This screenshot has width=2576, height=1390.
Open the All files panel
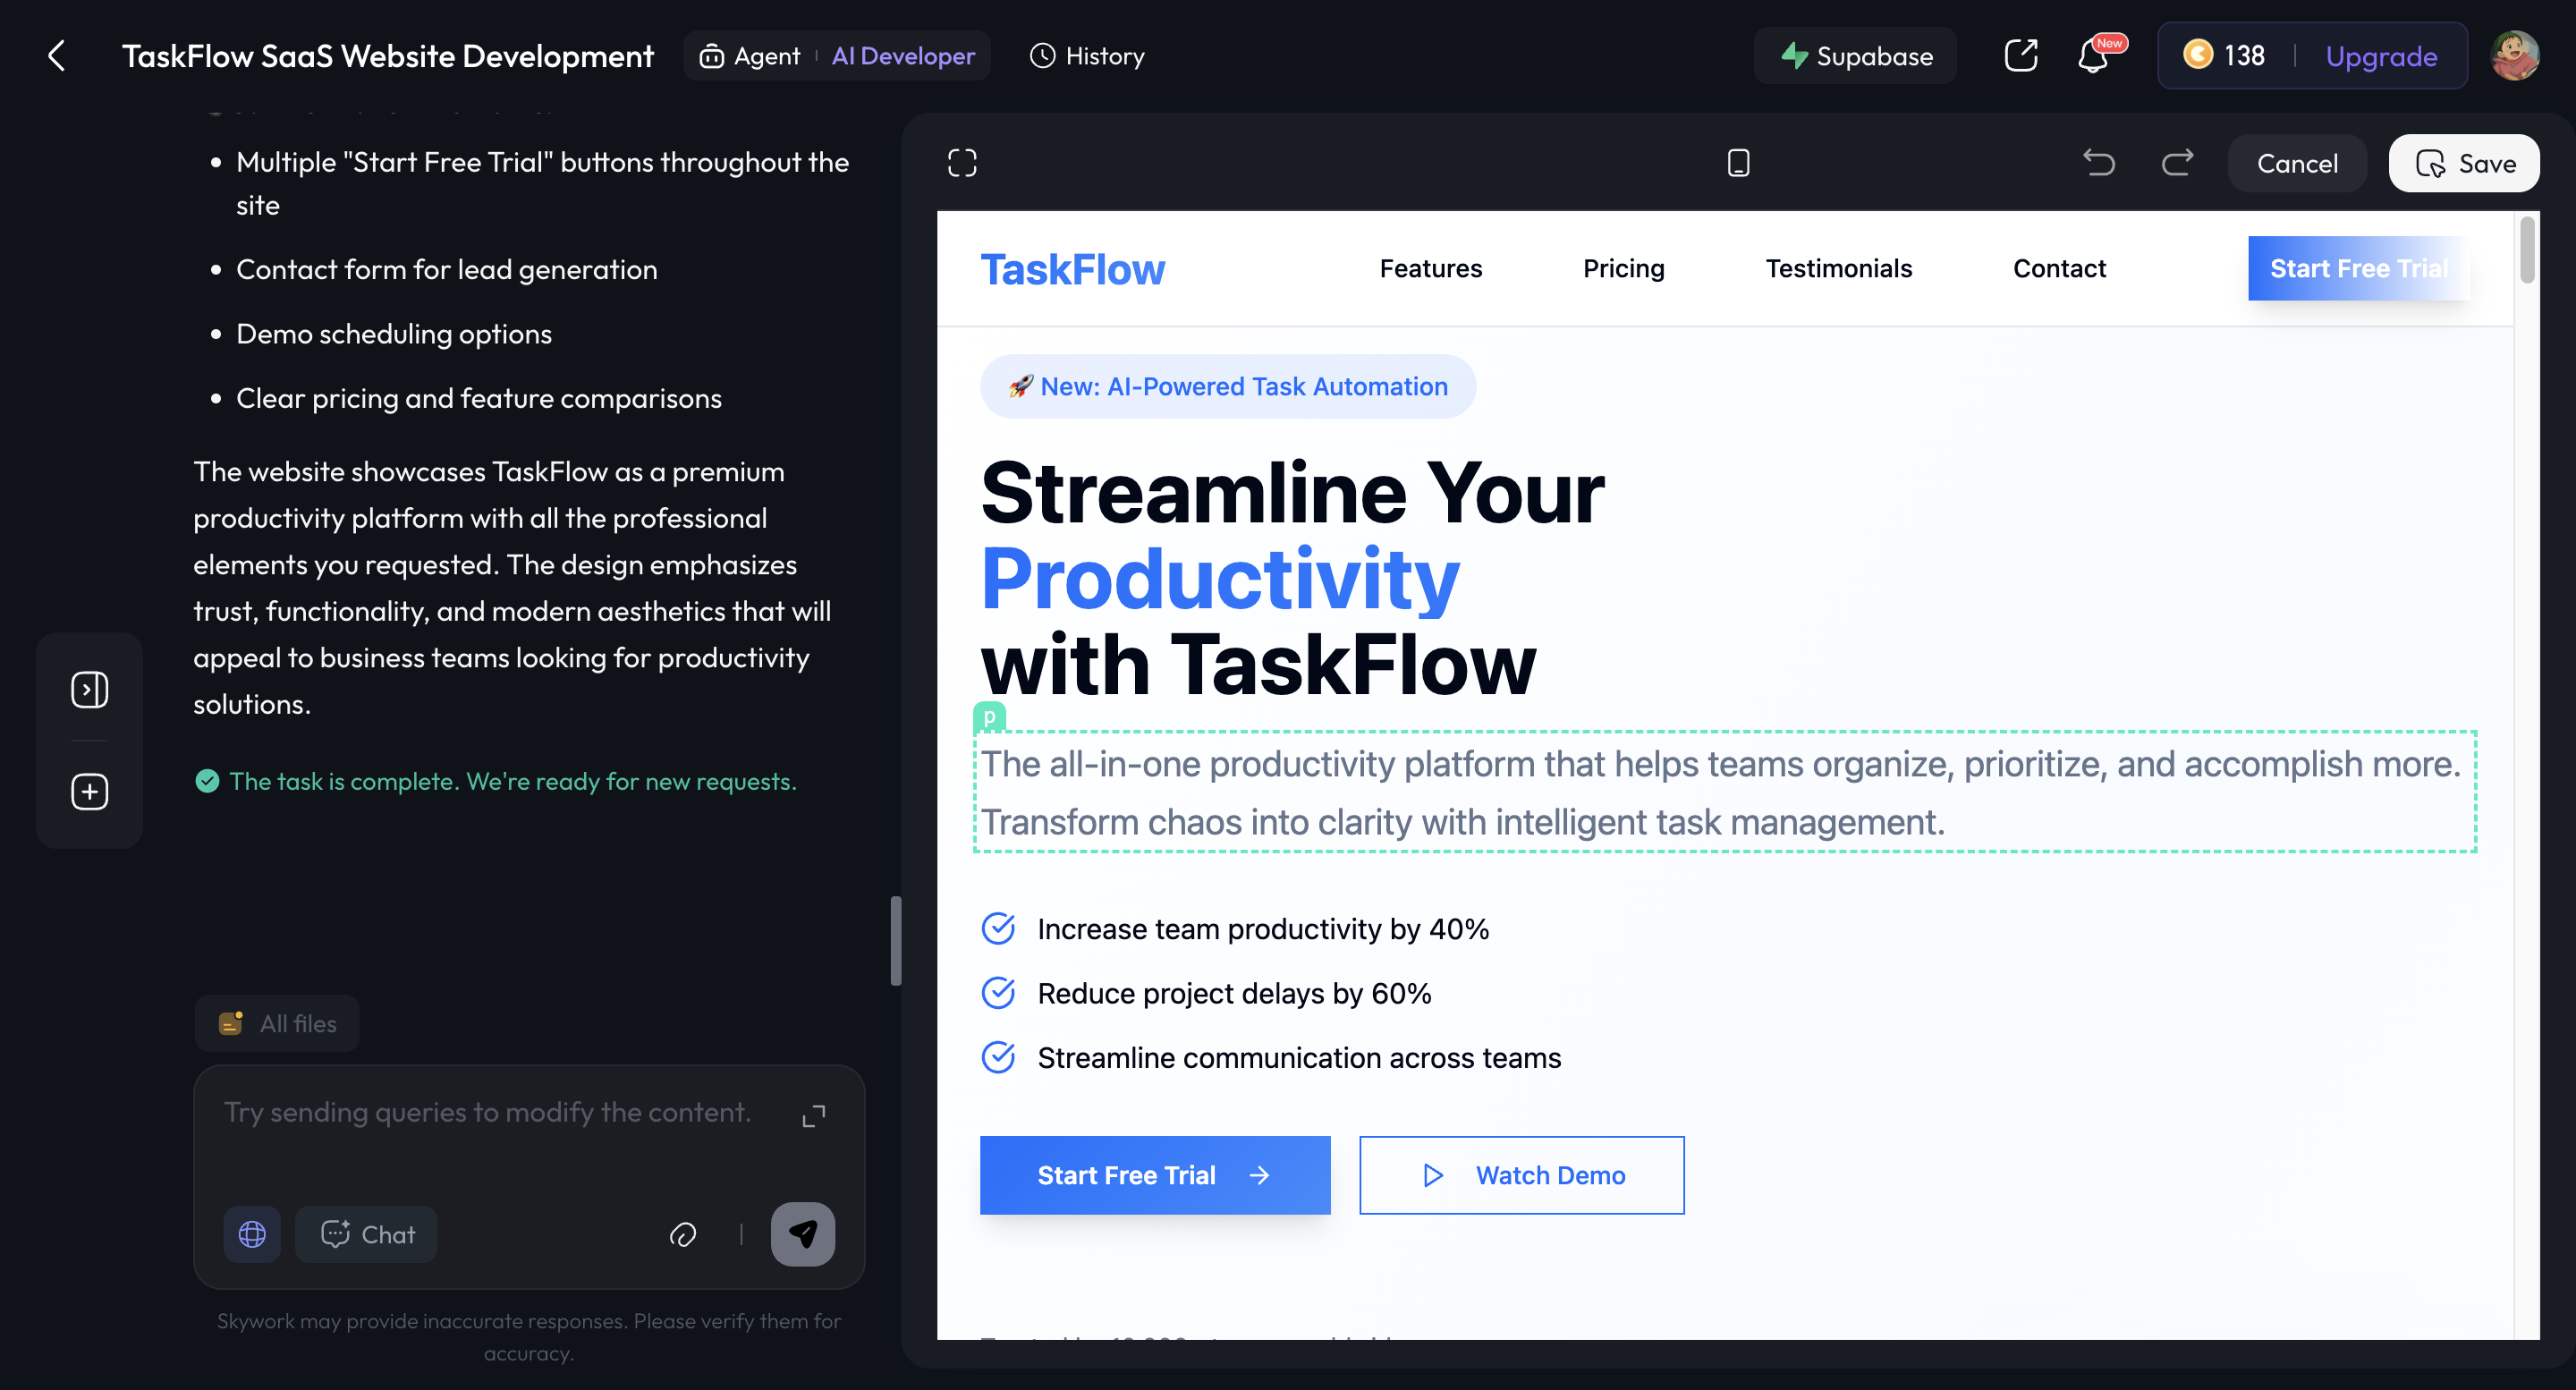277,1024
